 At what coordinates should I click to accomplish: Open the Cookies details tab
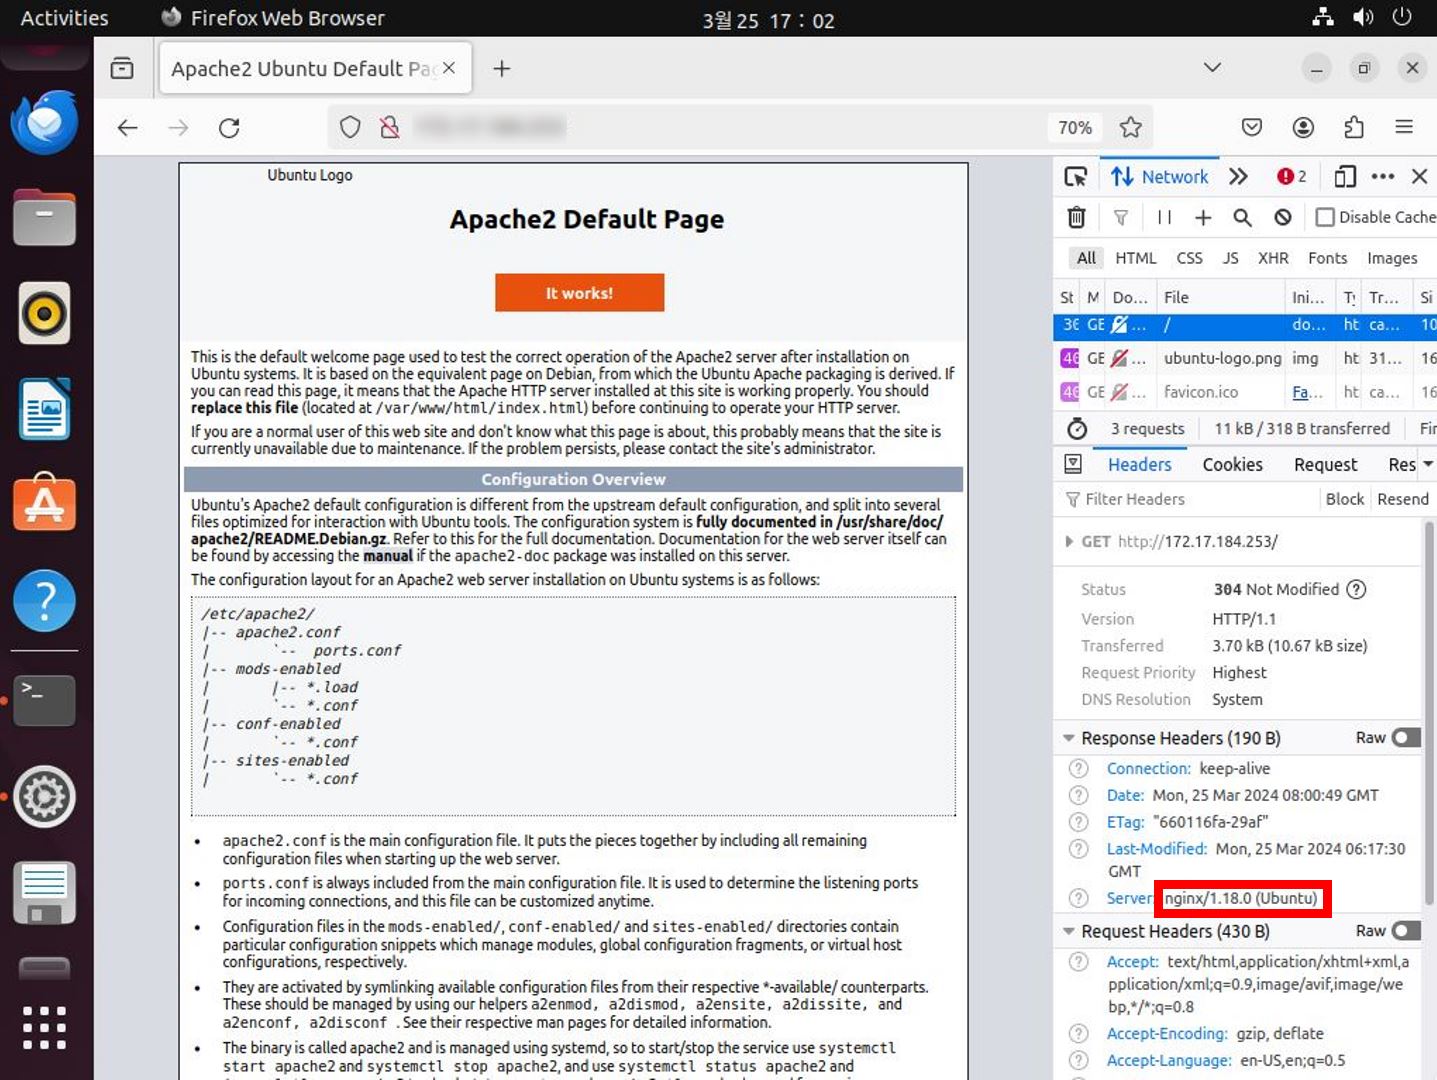coord(1232,464)
